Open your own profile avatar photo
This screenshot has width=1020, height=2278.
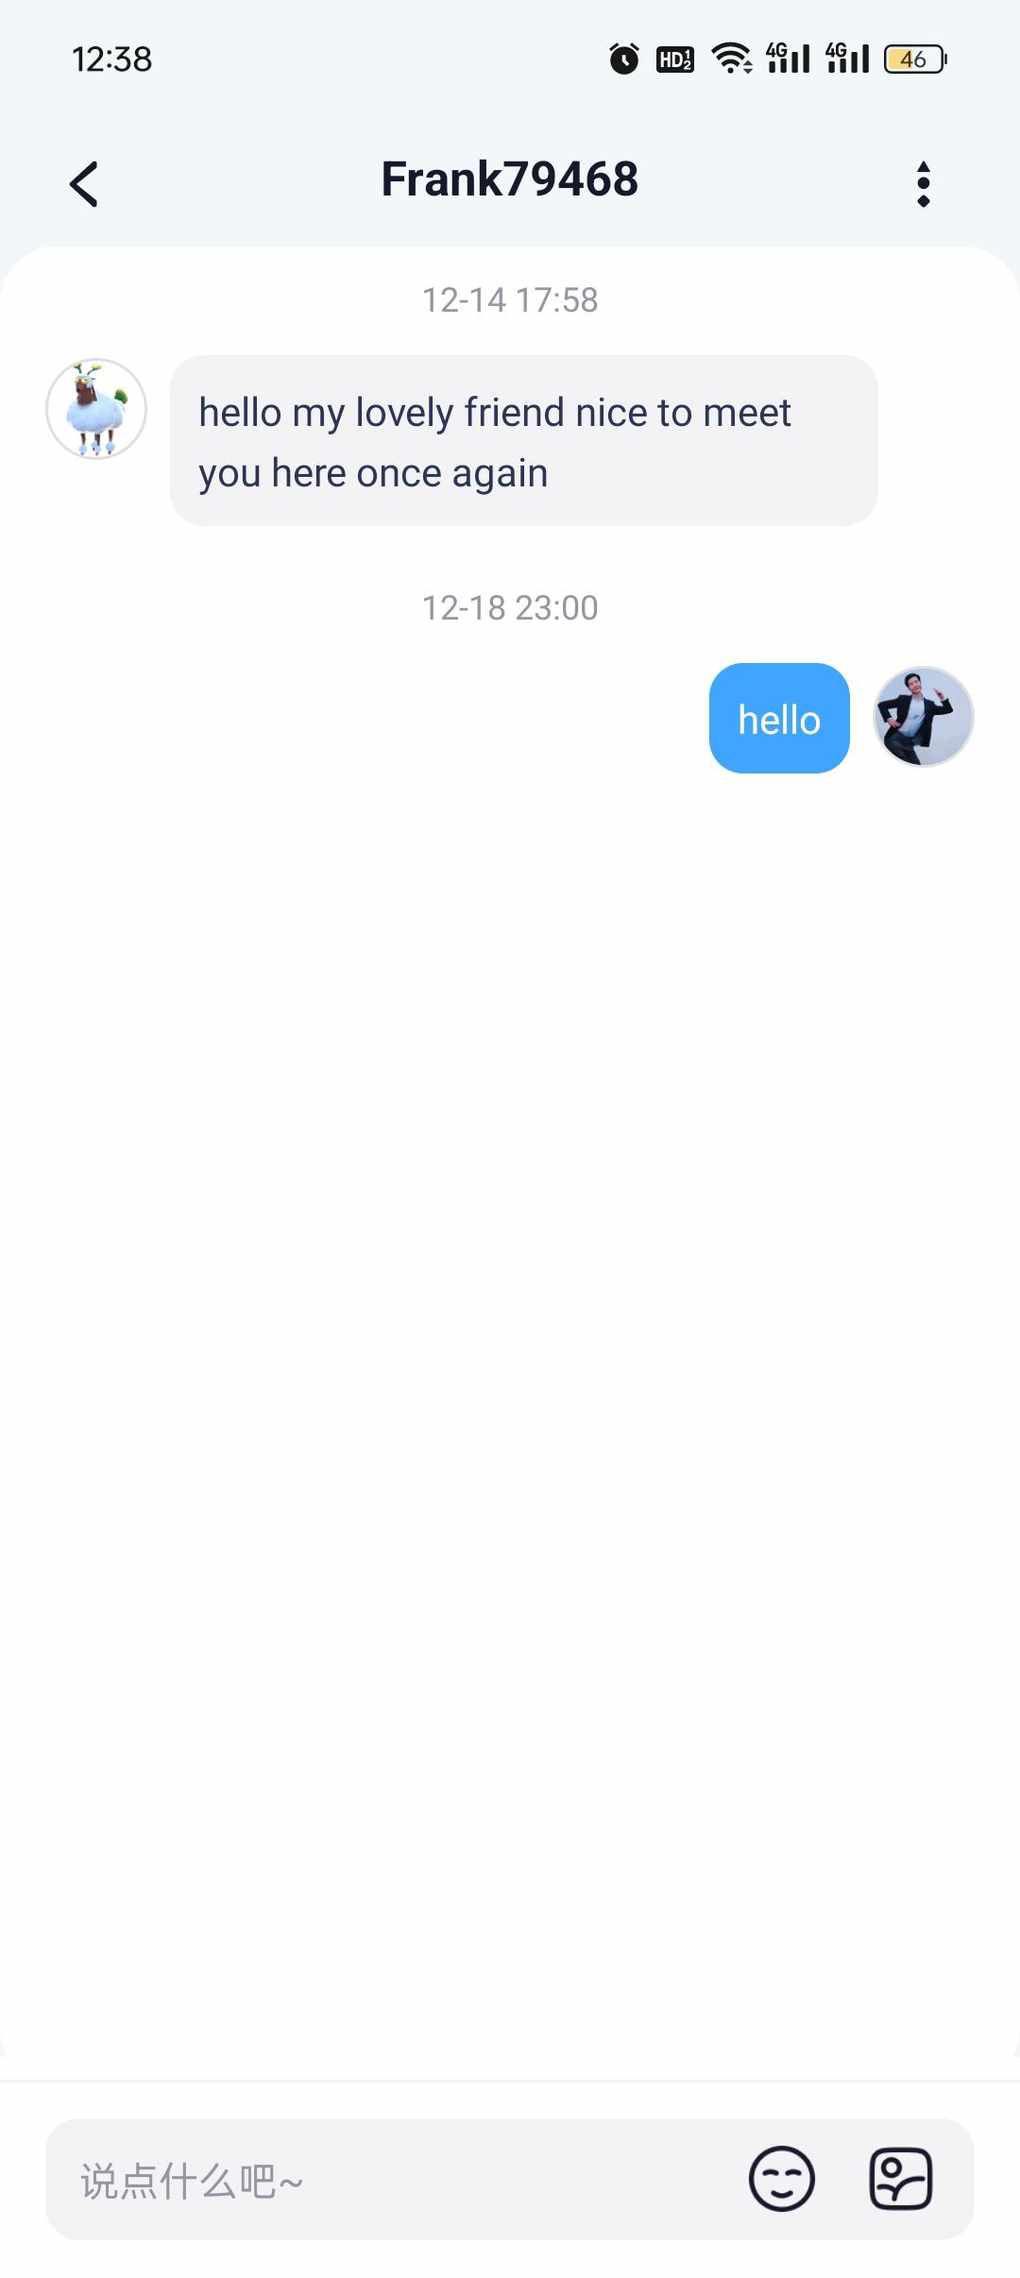(x=923, y=717)
